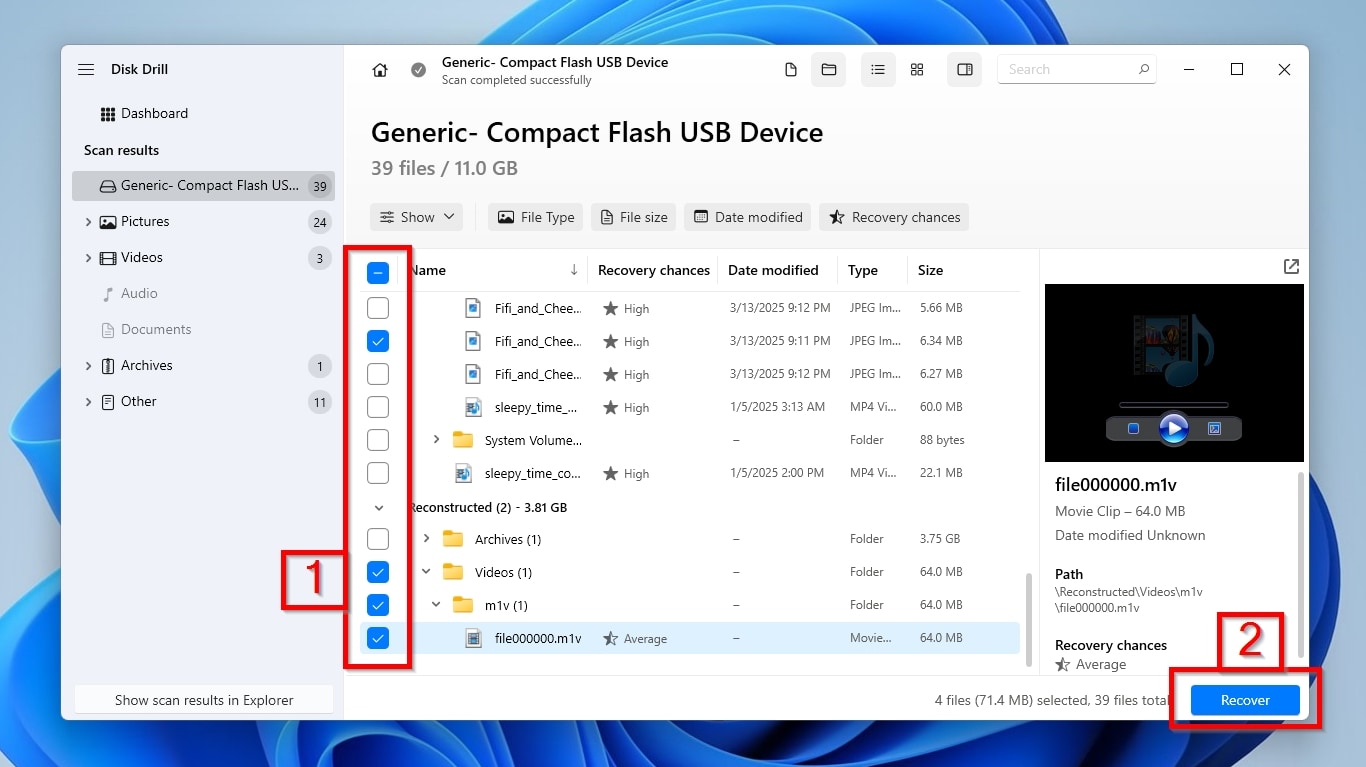Viewport: 1366px width, 767px height.
Task: Click the 1/5/2025 3:13 AM sleepy_time MP4 icon
Action: [x=474, y=407]
